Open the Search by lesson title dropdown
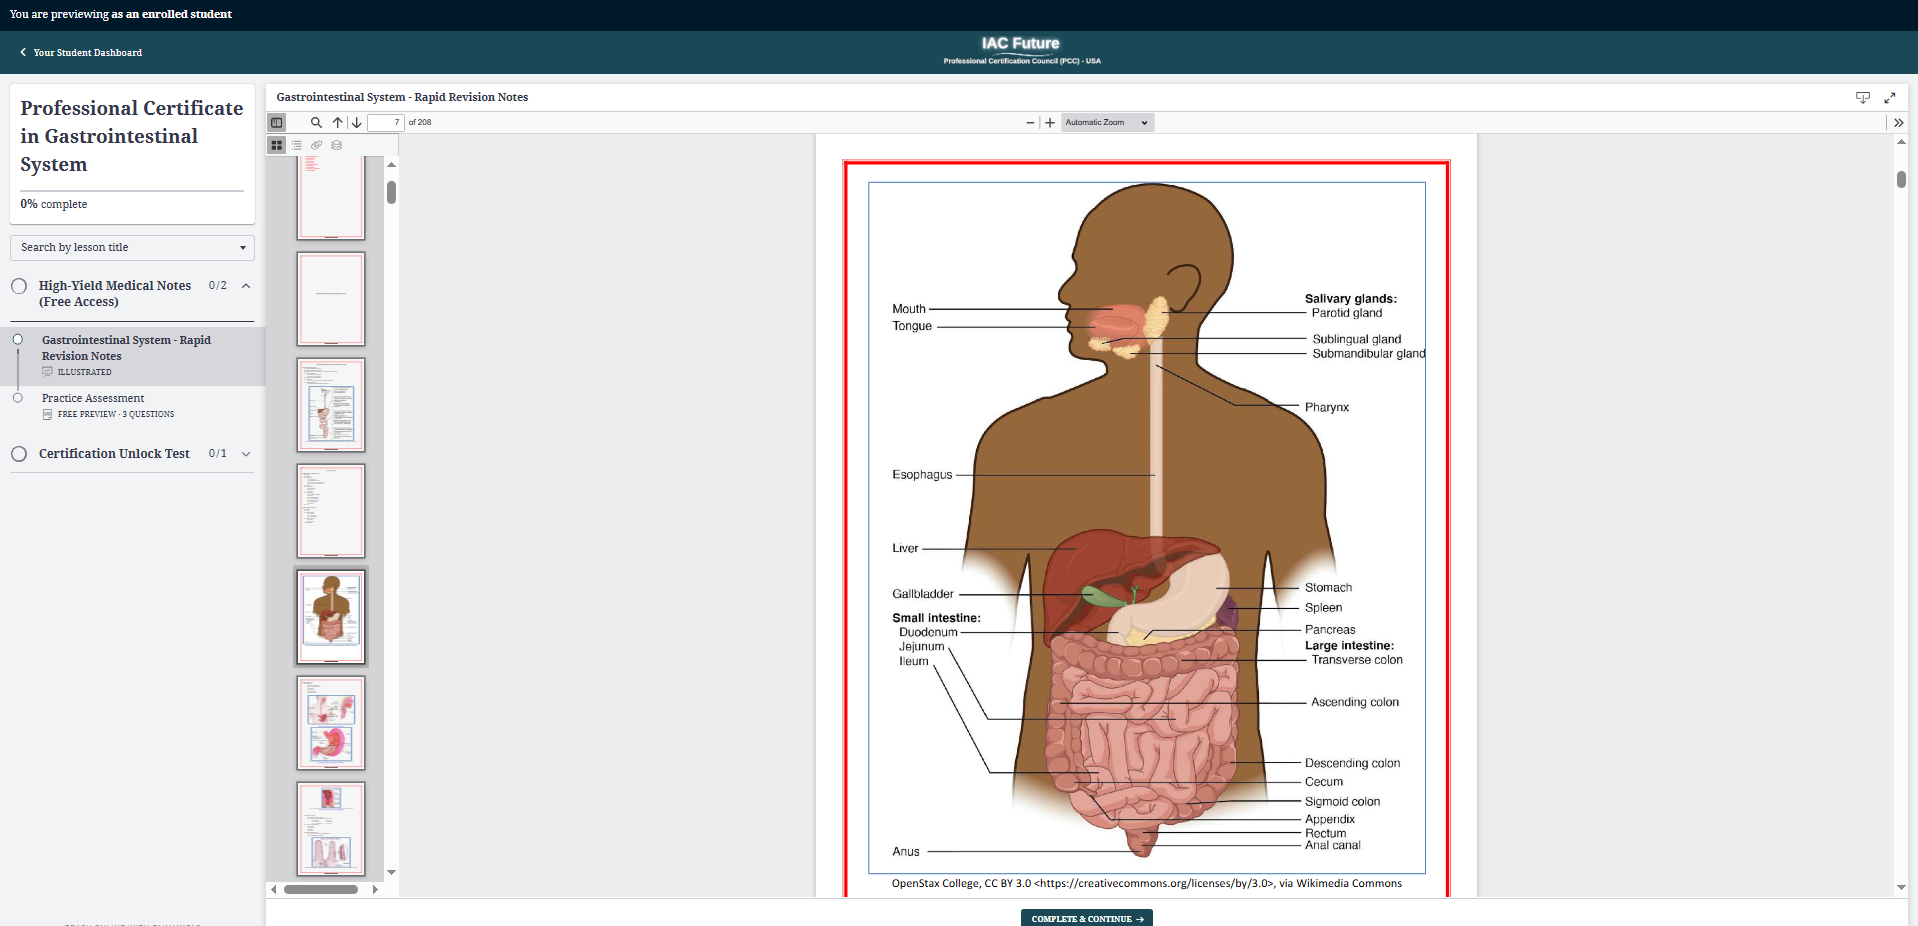Image resolution: width=1918 pixels, height=926 pixels. click(132, 248)
